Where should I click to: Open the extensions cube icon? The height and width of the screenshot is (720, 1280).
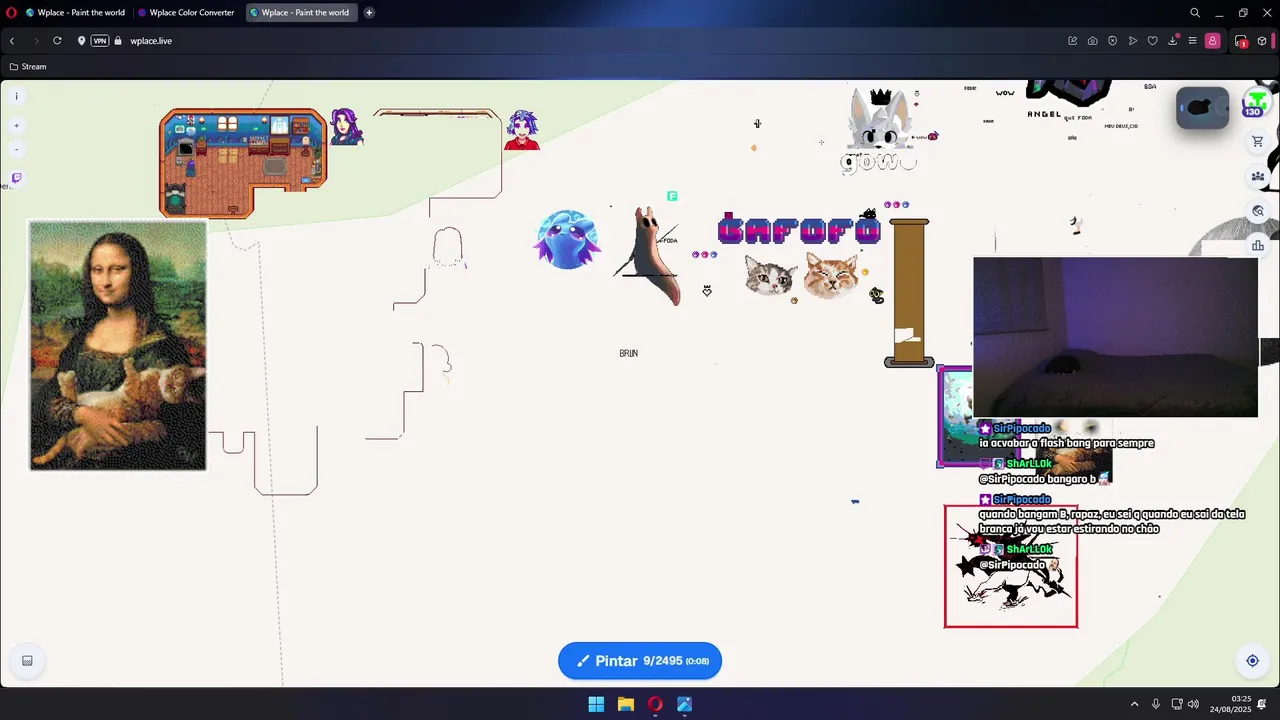tap(1262, 41)
